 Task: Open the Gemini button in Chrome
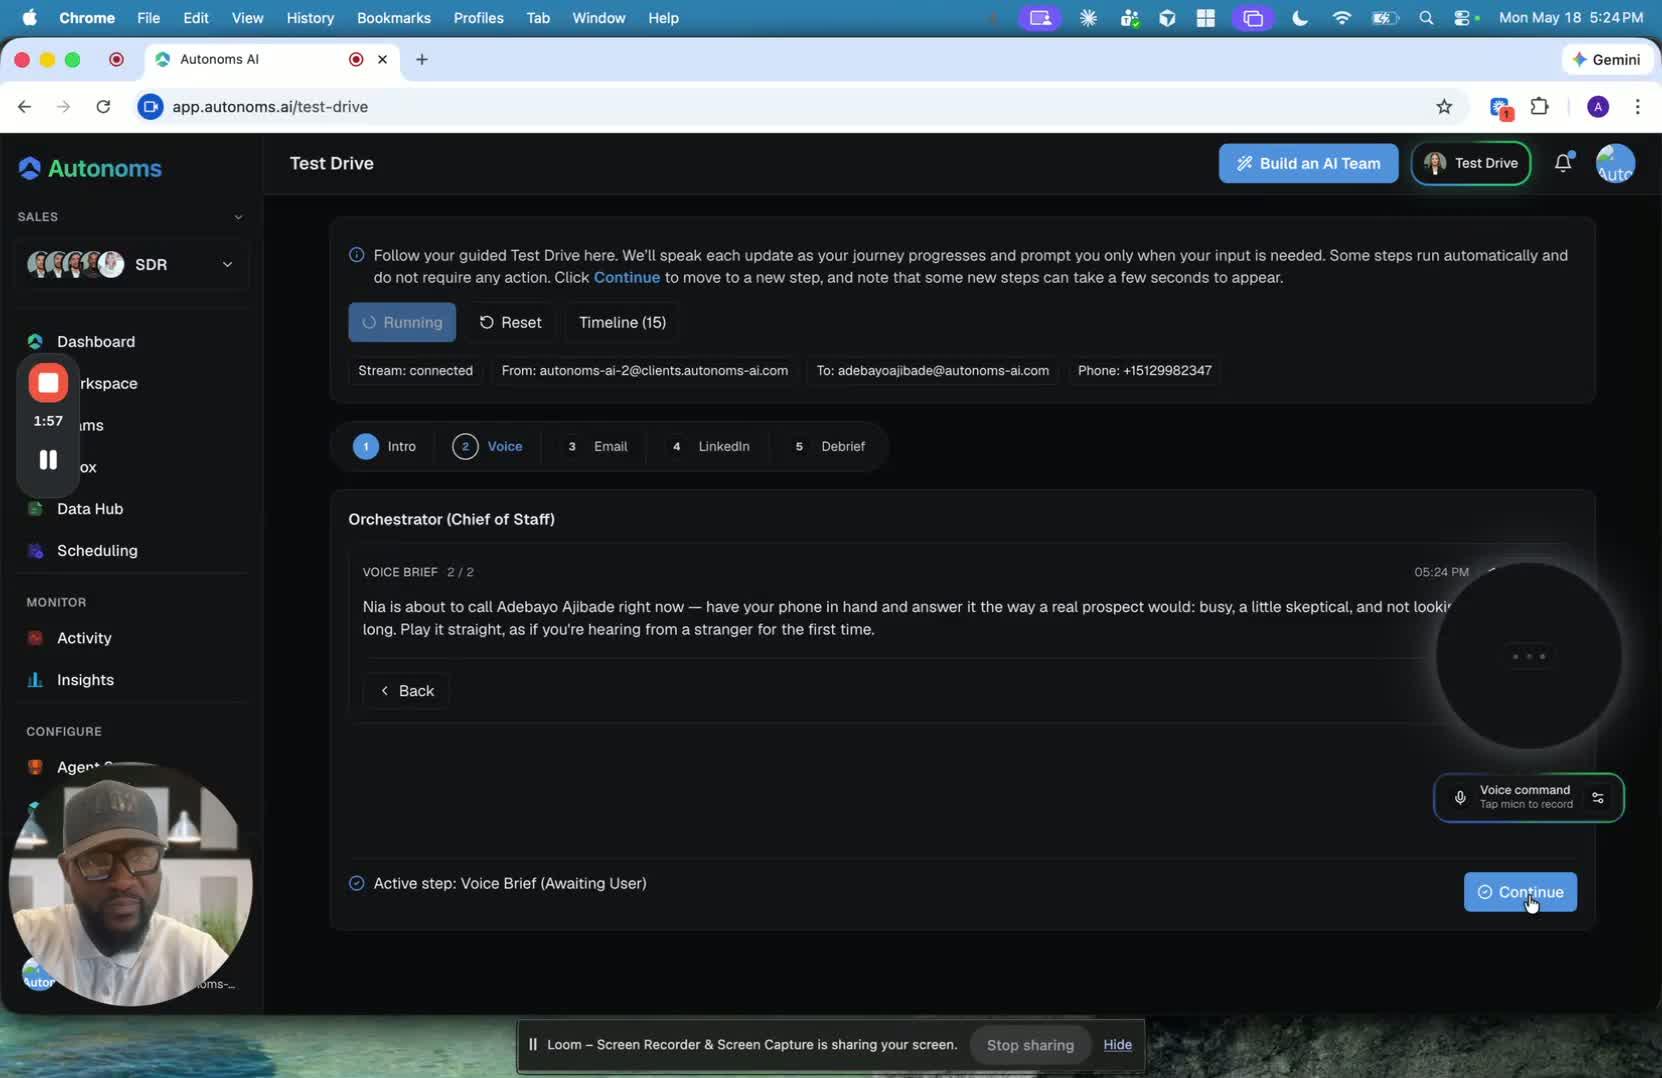(1606, 60)
